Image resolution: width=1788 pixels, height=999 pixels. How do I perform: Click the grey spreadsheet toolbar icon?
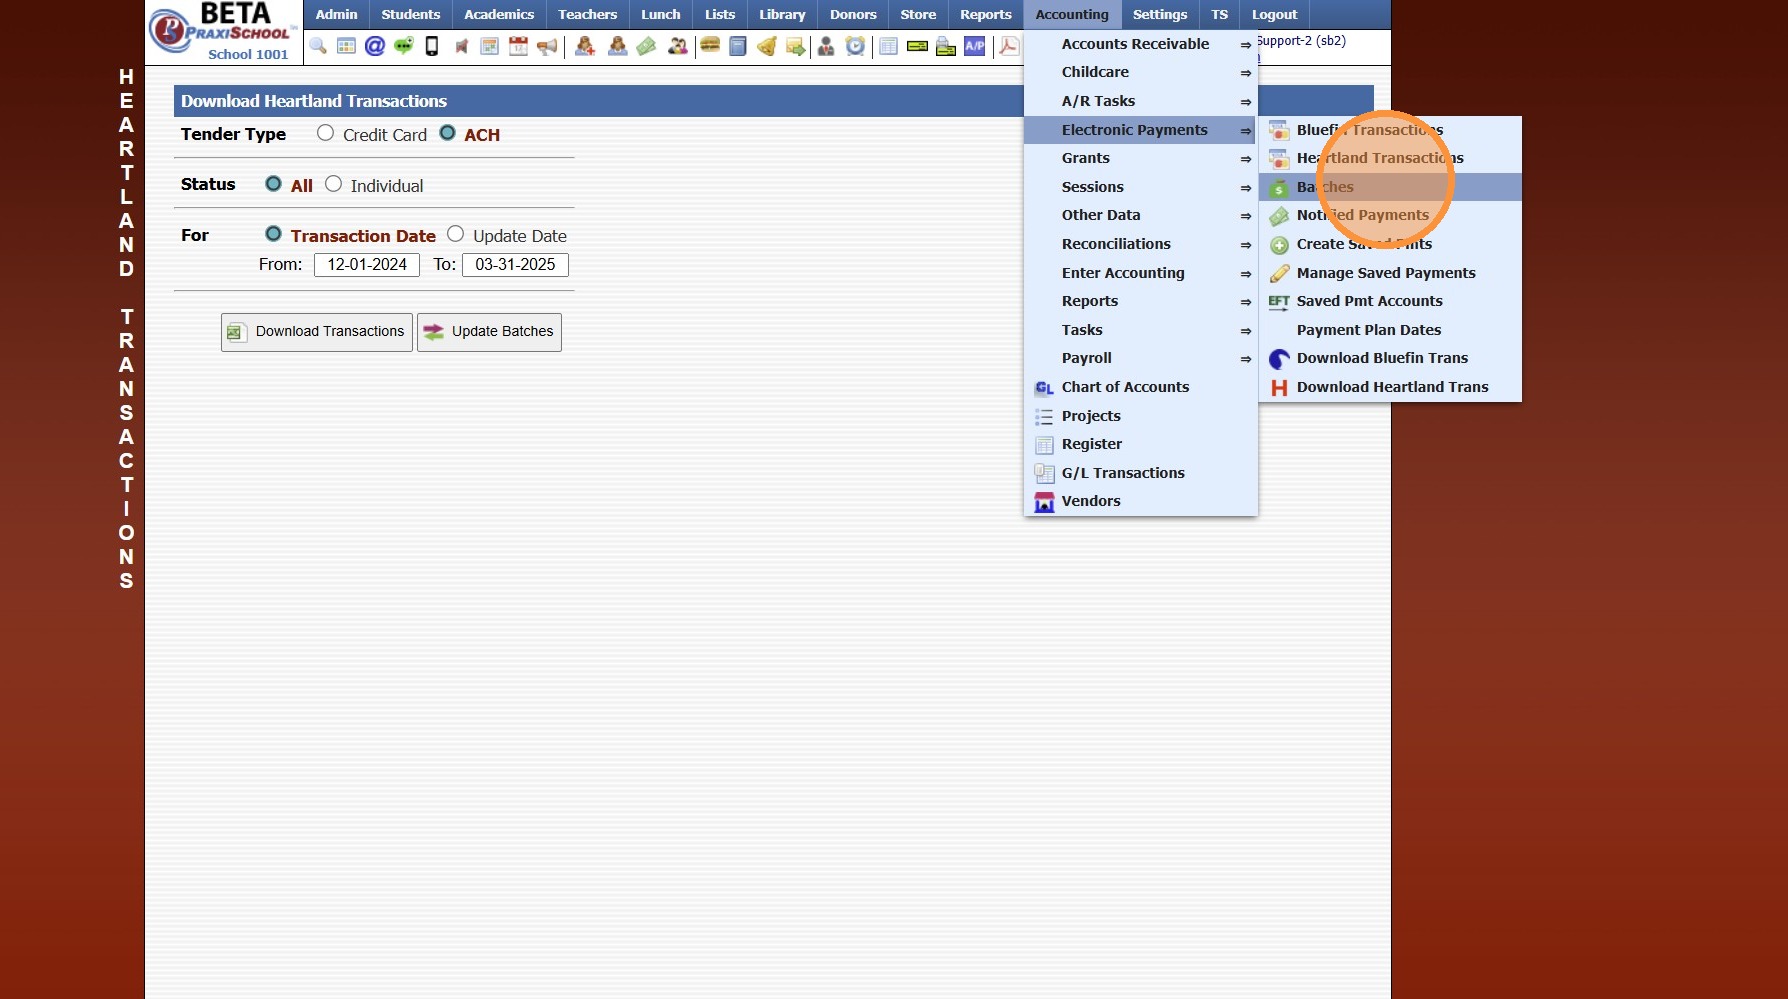click(888, 46)
